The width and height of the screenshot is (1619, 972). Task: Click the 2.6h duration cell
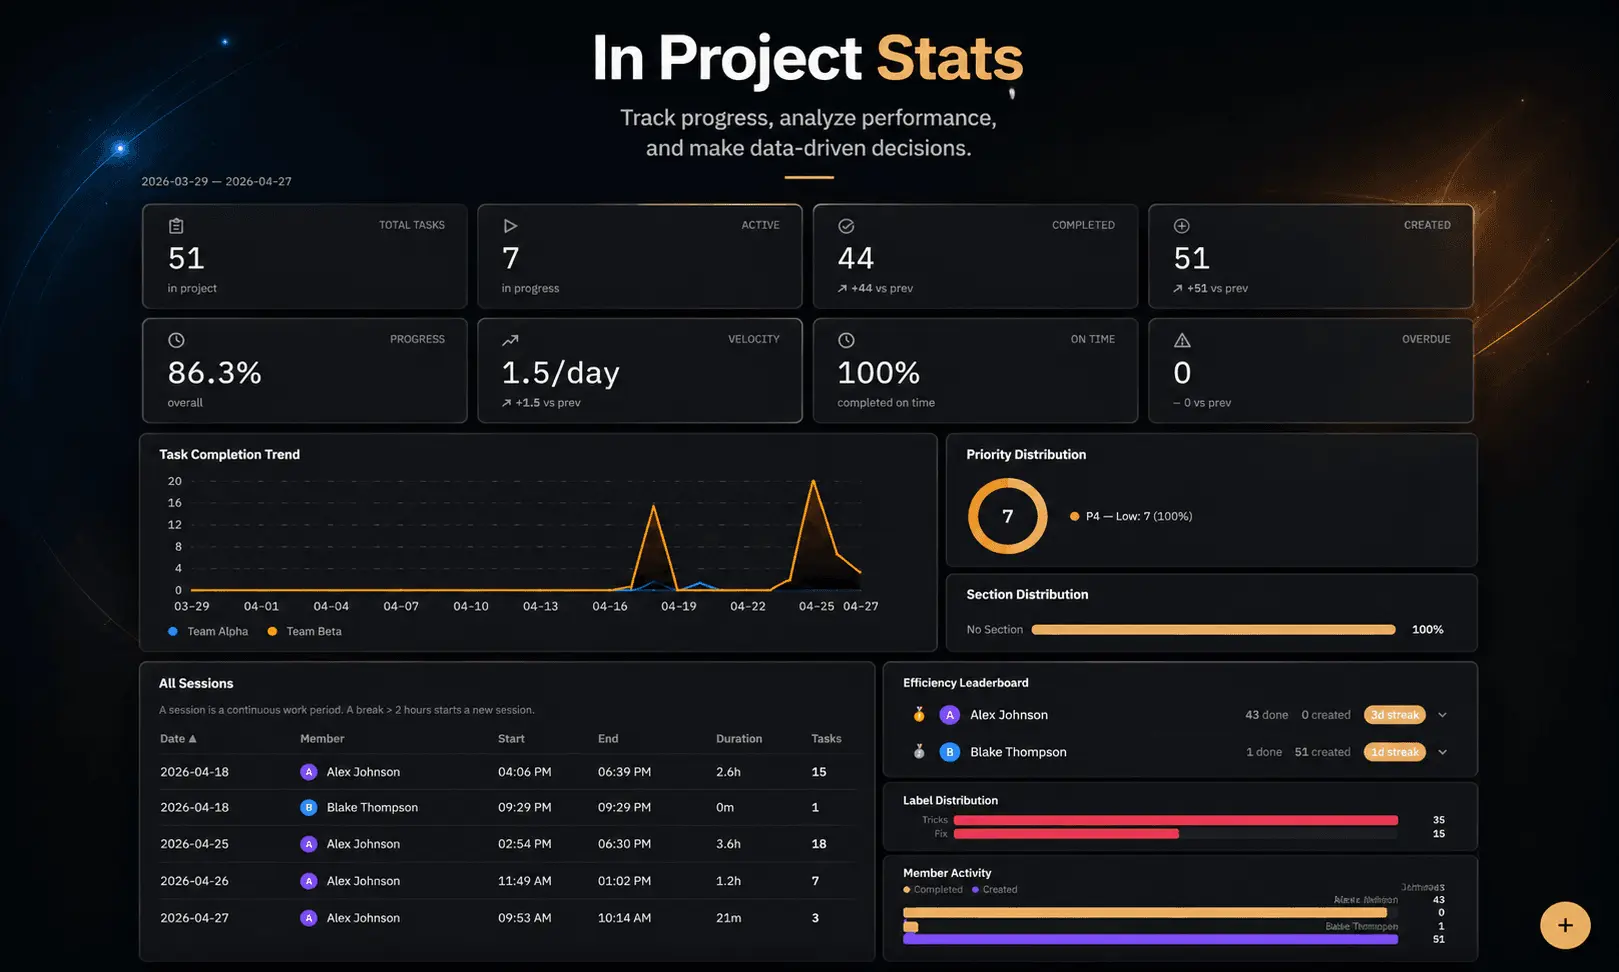pyautogui.click(x=728, y=772)
